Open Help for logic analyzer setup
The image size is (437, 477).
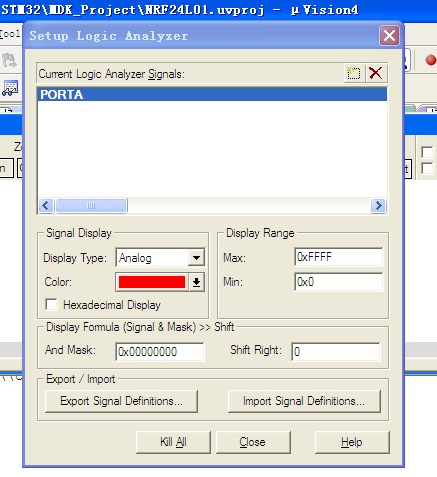[352, 442]
